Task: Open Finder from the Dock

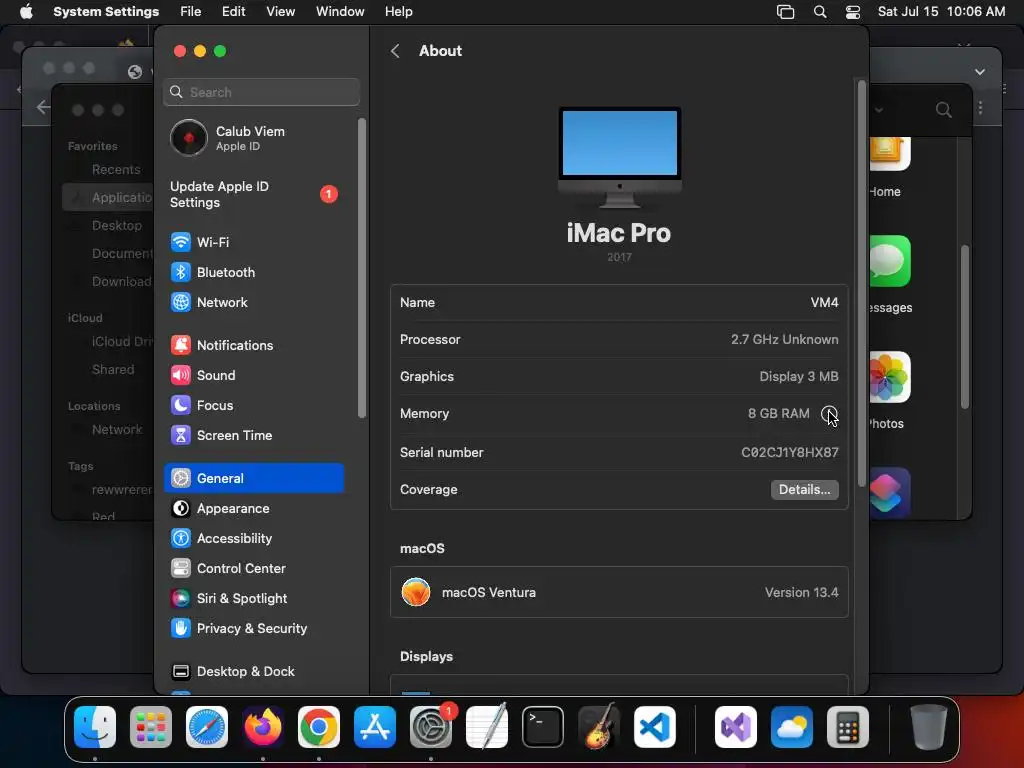Action: pos(95,727)
